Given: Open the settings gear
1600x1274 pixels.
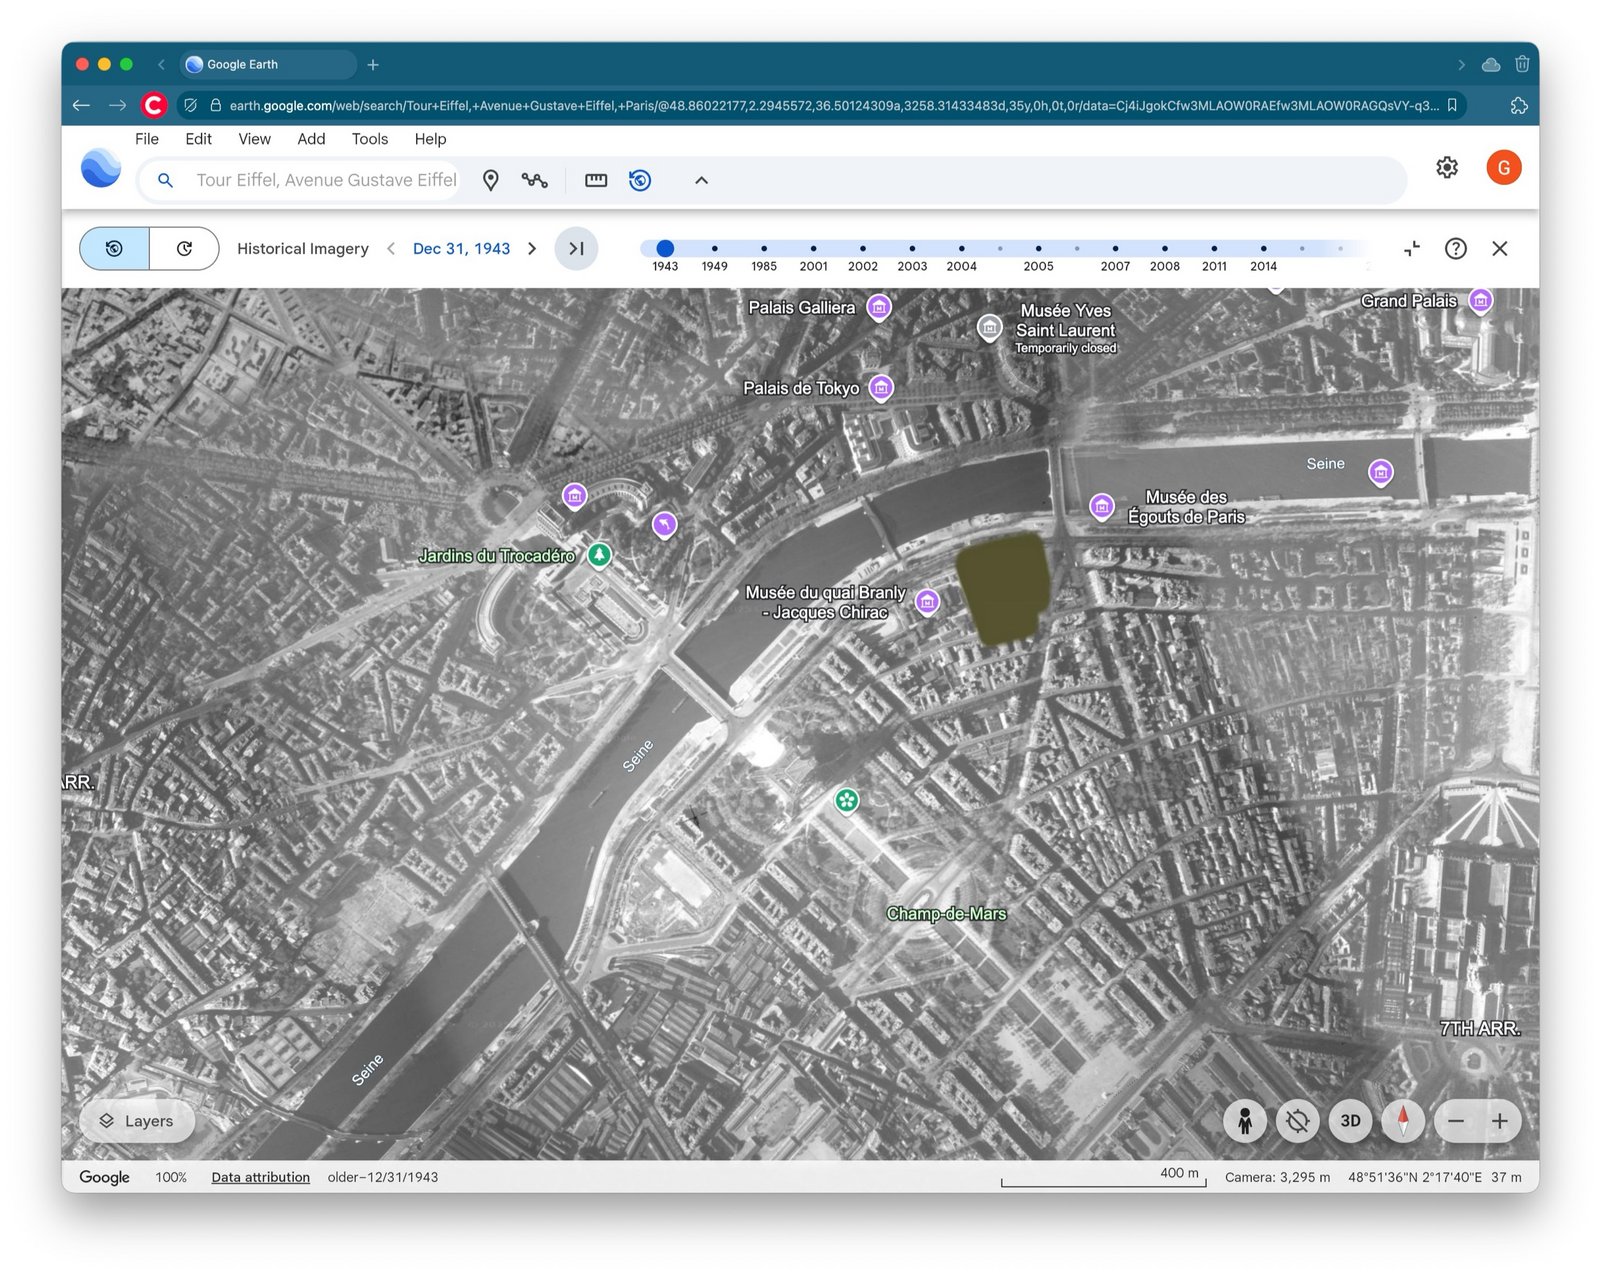Looking at the screenshot, I should pyautogui.click(x=1446, y=168).
